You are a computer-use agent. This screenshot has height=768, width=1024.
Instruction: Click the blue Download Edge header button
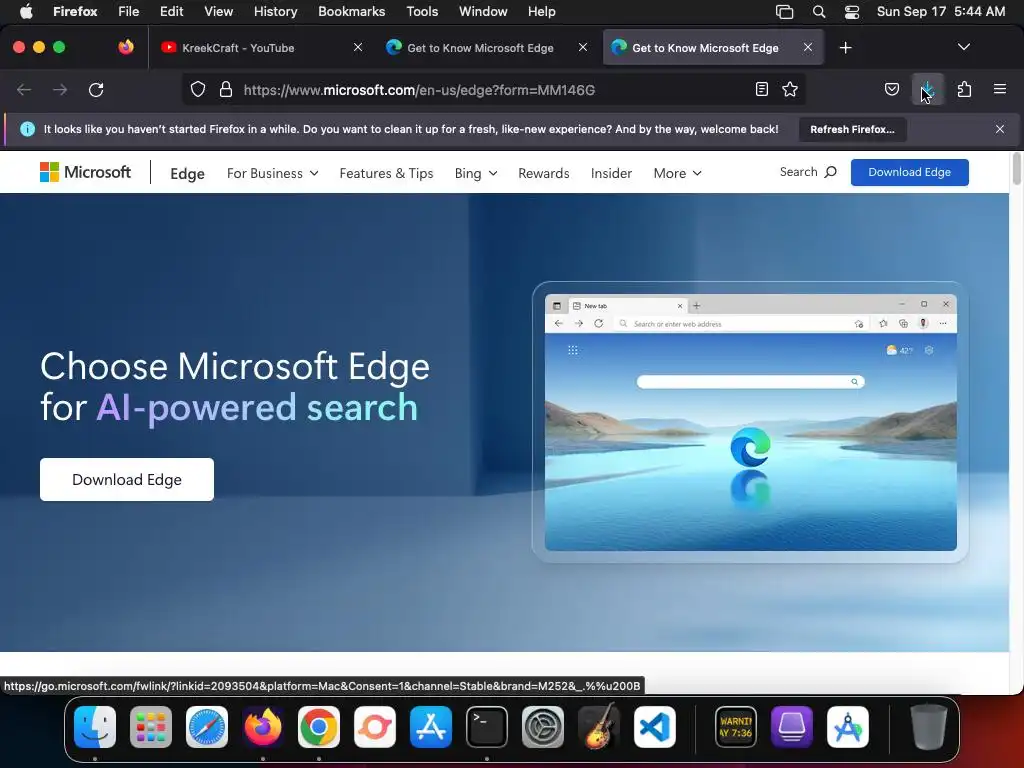[909, 172]
